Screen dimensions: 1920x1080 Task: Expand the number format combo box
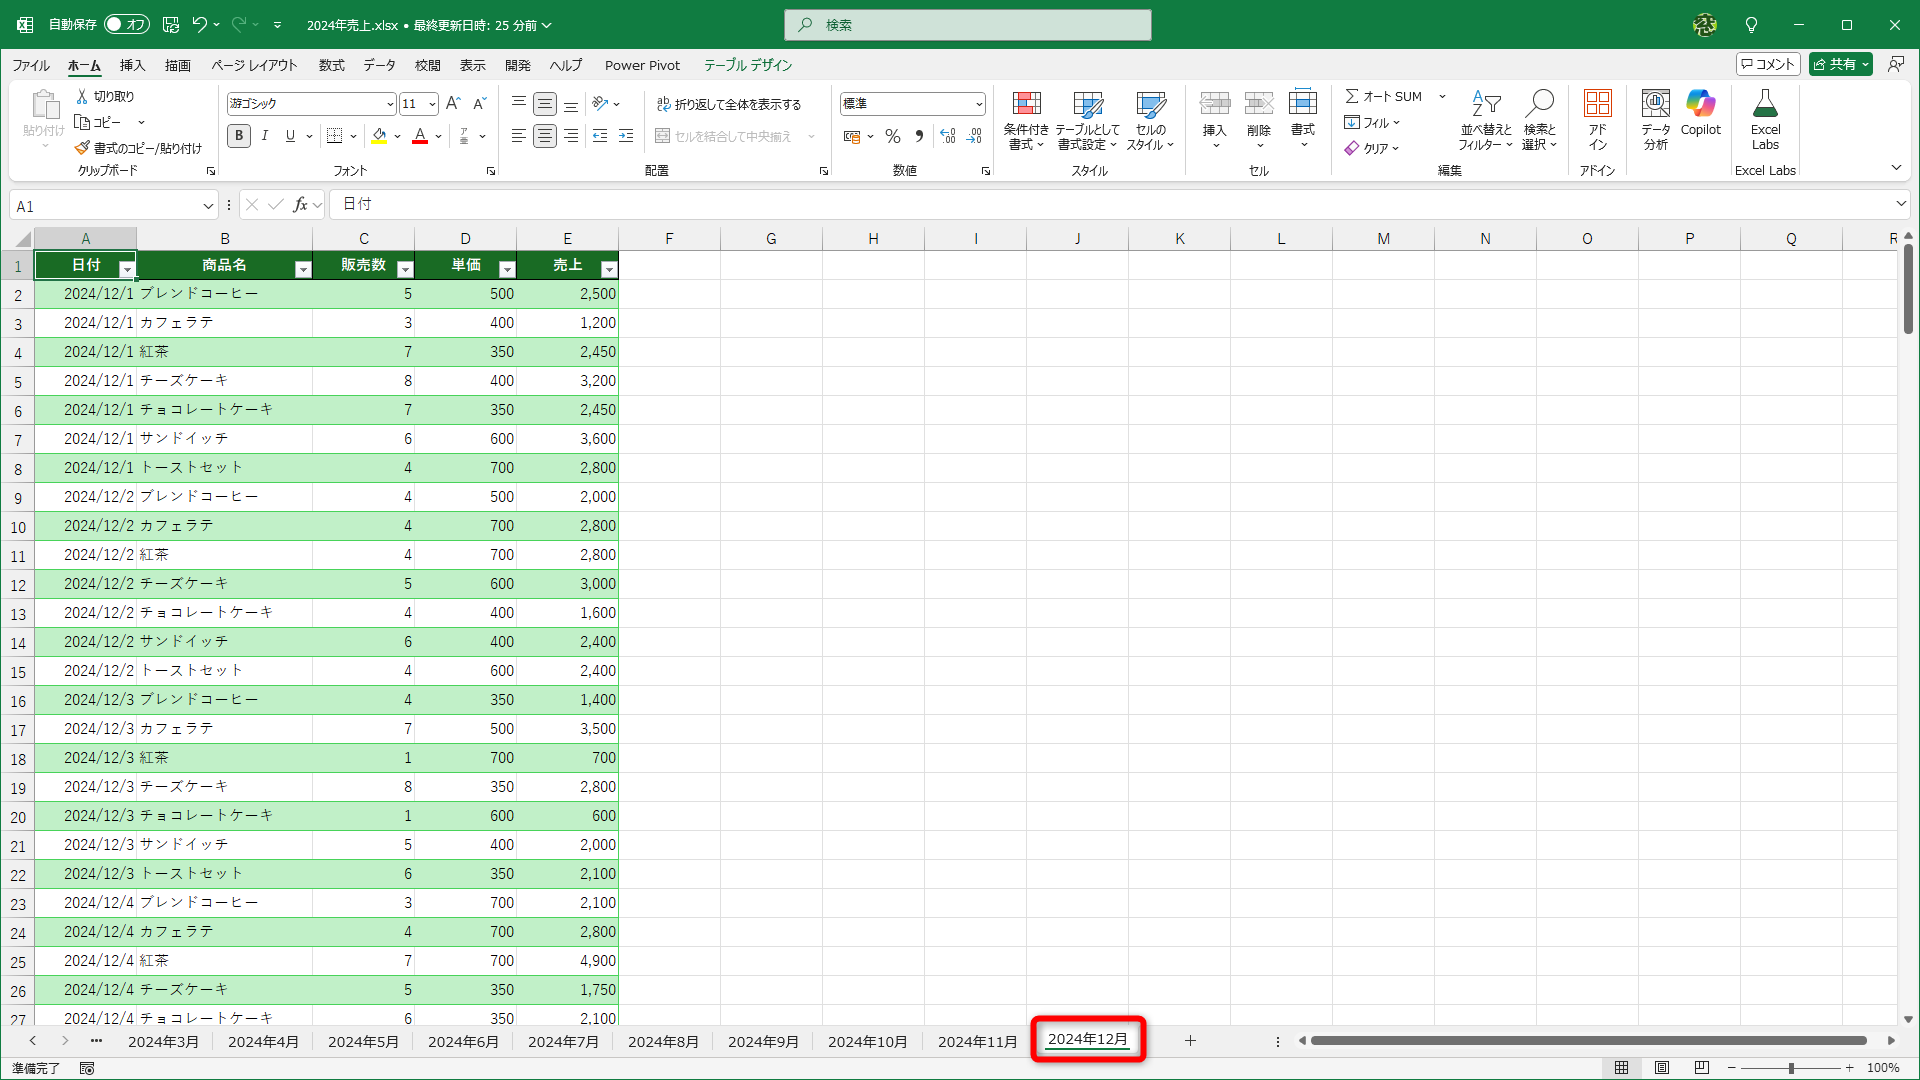click(978, 104)
